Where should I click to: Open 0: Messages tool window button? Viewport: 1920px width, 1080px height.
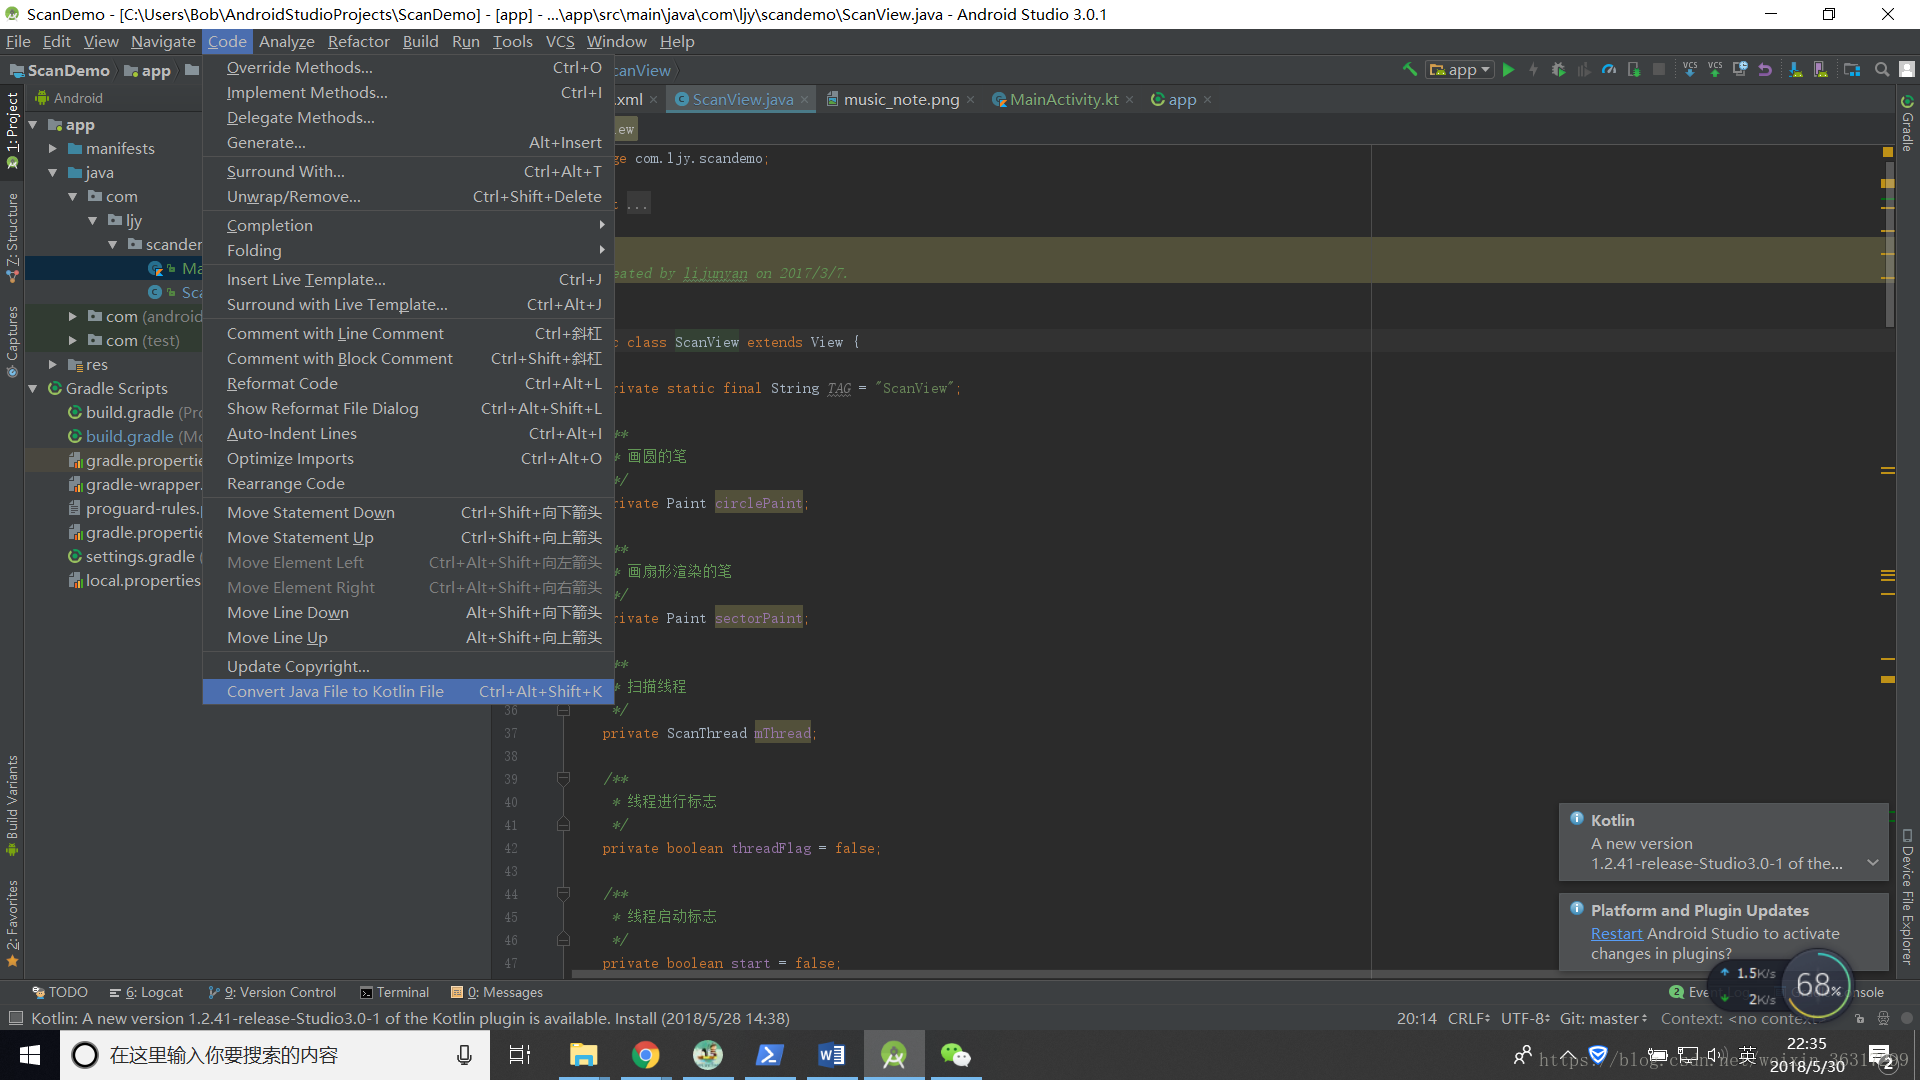pyautogui.click(x=497, y=992)
